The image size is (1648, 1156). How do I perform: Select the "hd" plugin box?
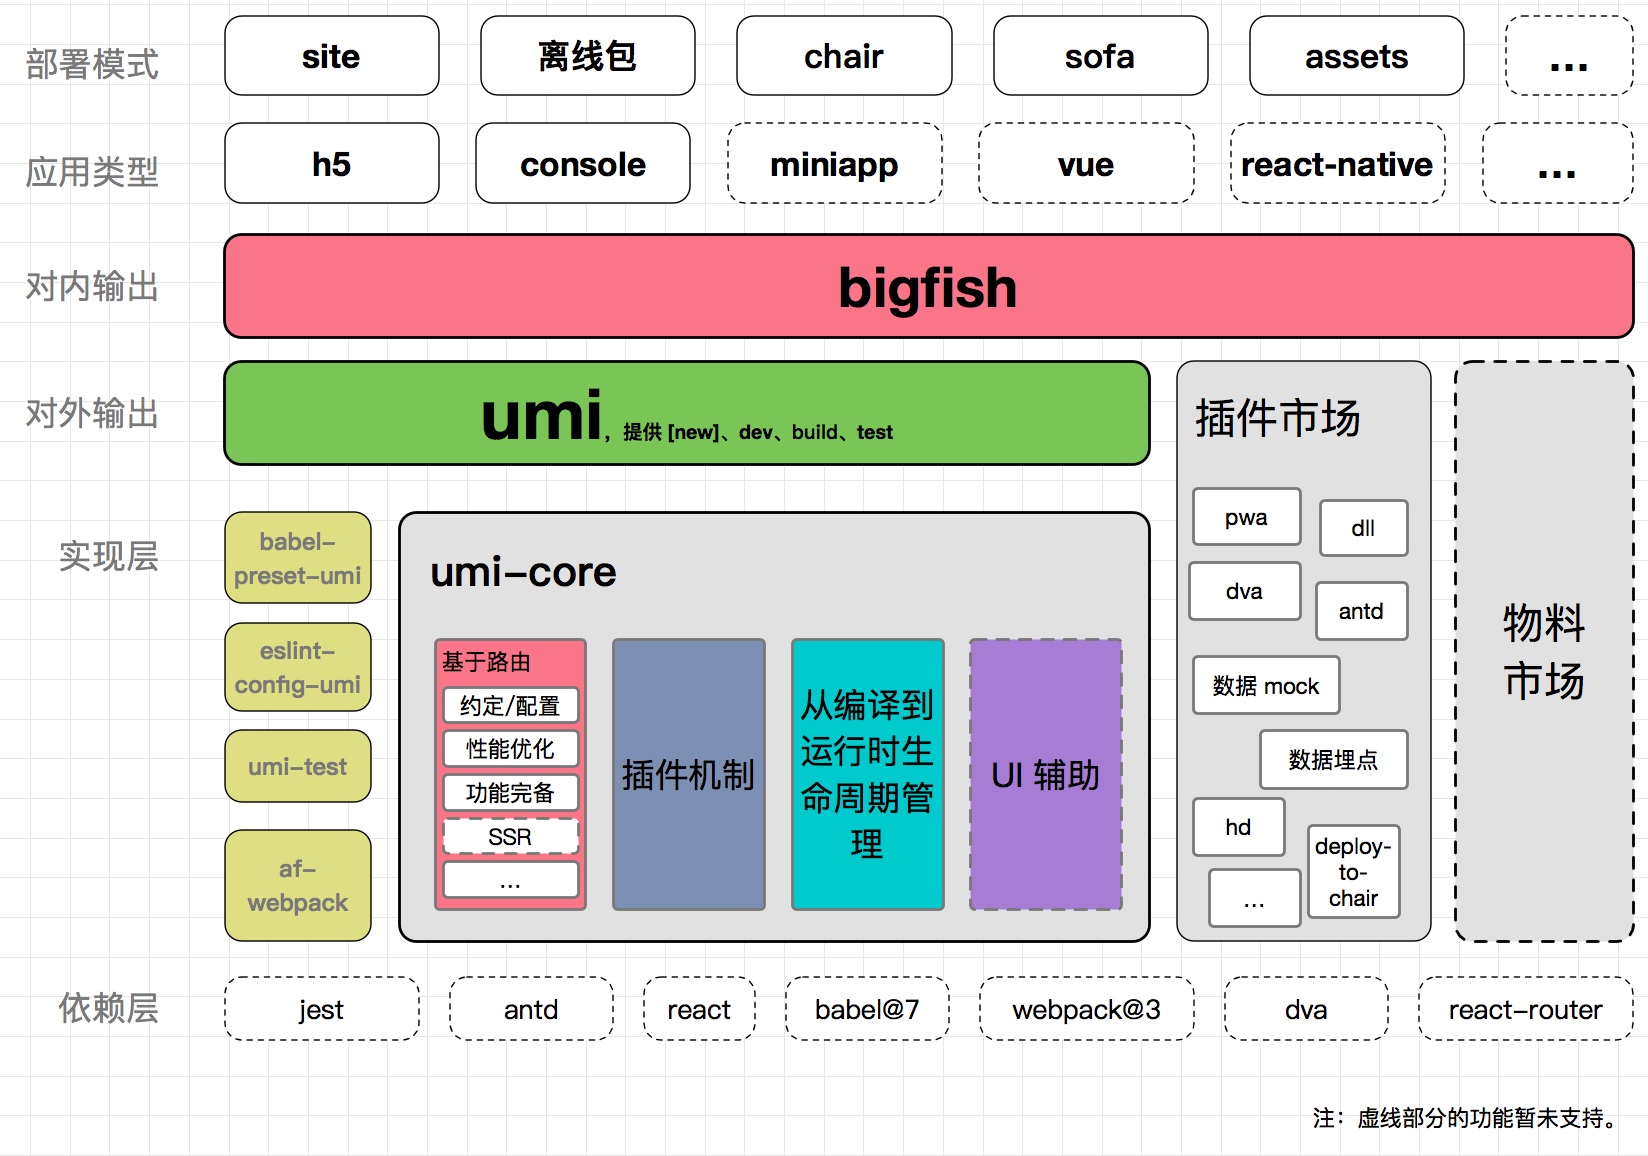coord(1239,827)
